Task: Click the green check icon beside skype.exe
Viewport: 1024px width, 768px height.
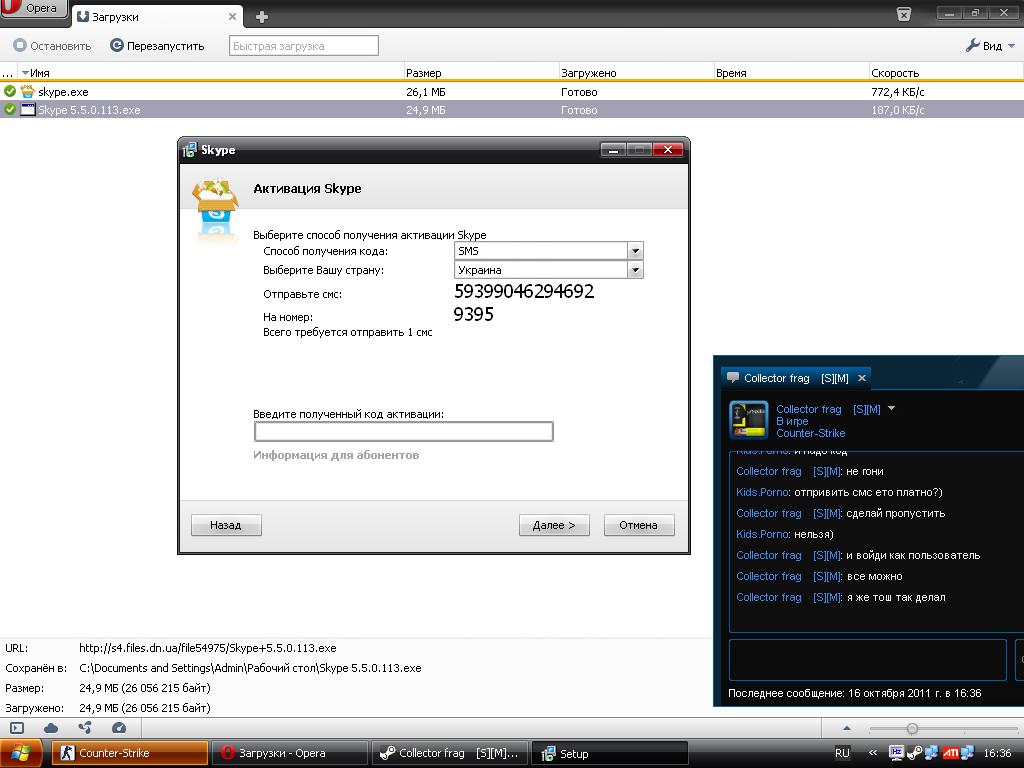Action: point(9,91)
